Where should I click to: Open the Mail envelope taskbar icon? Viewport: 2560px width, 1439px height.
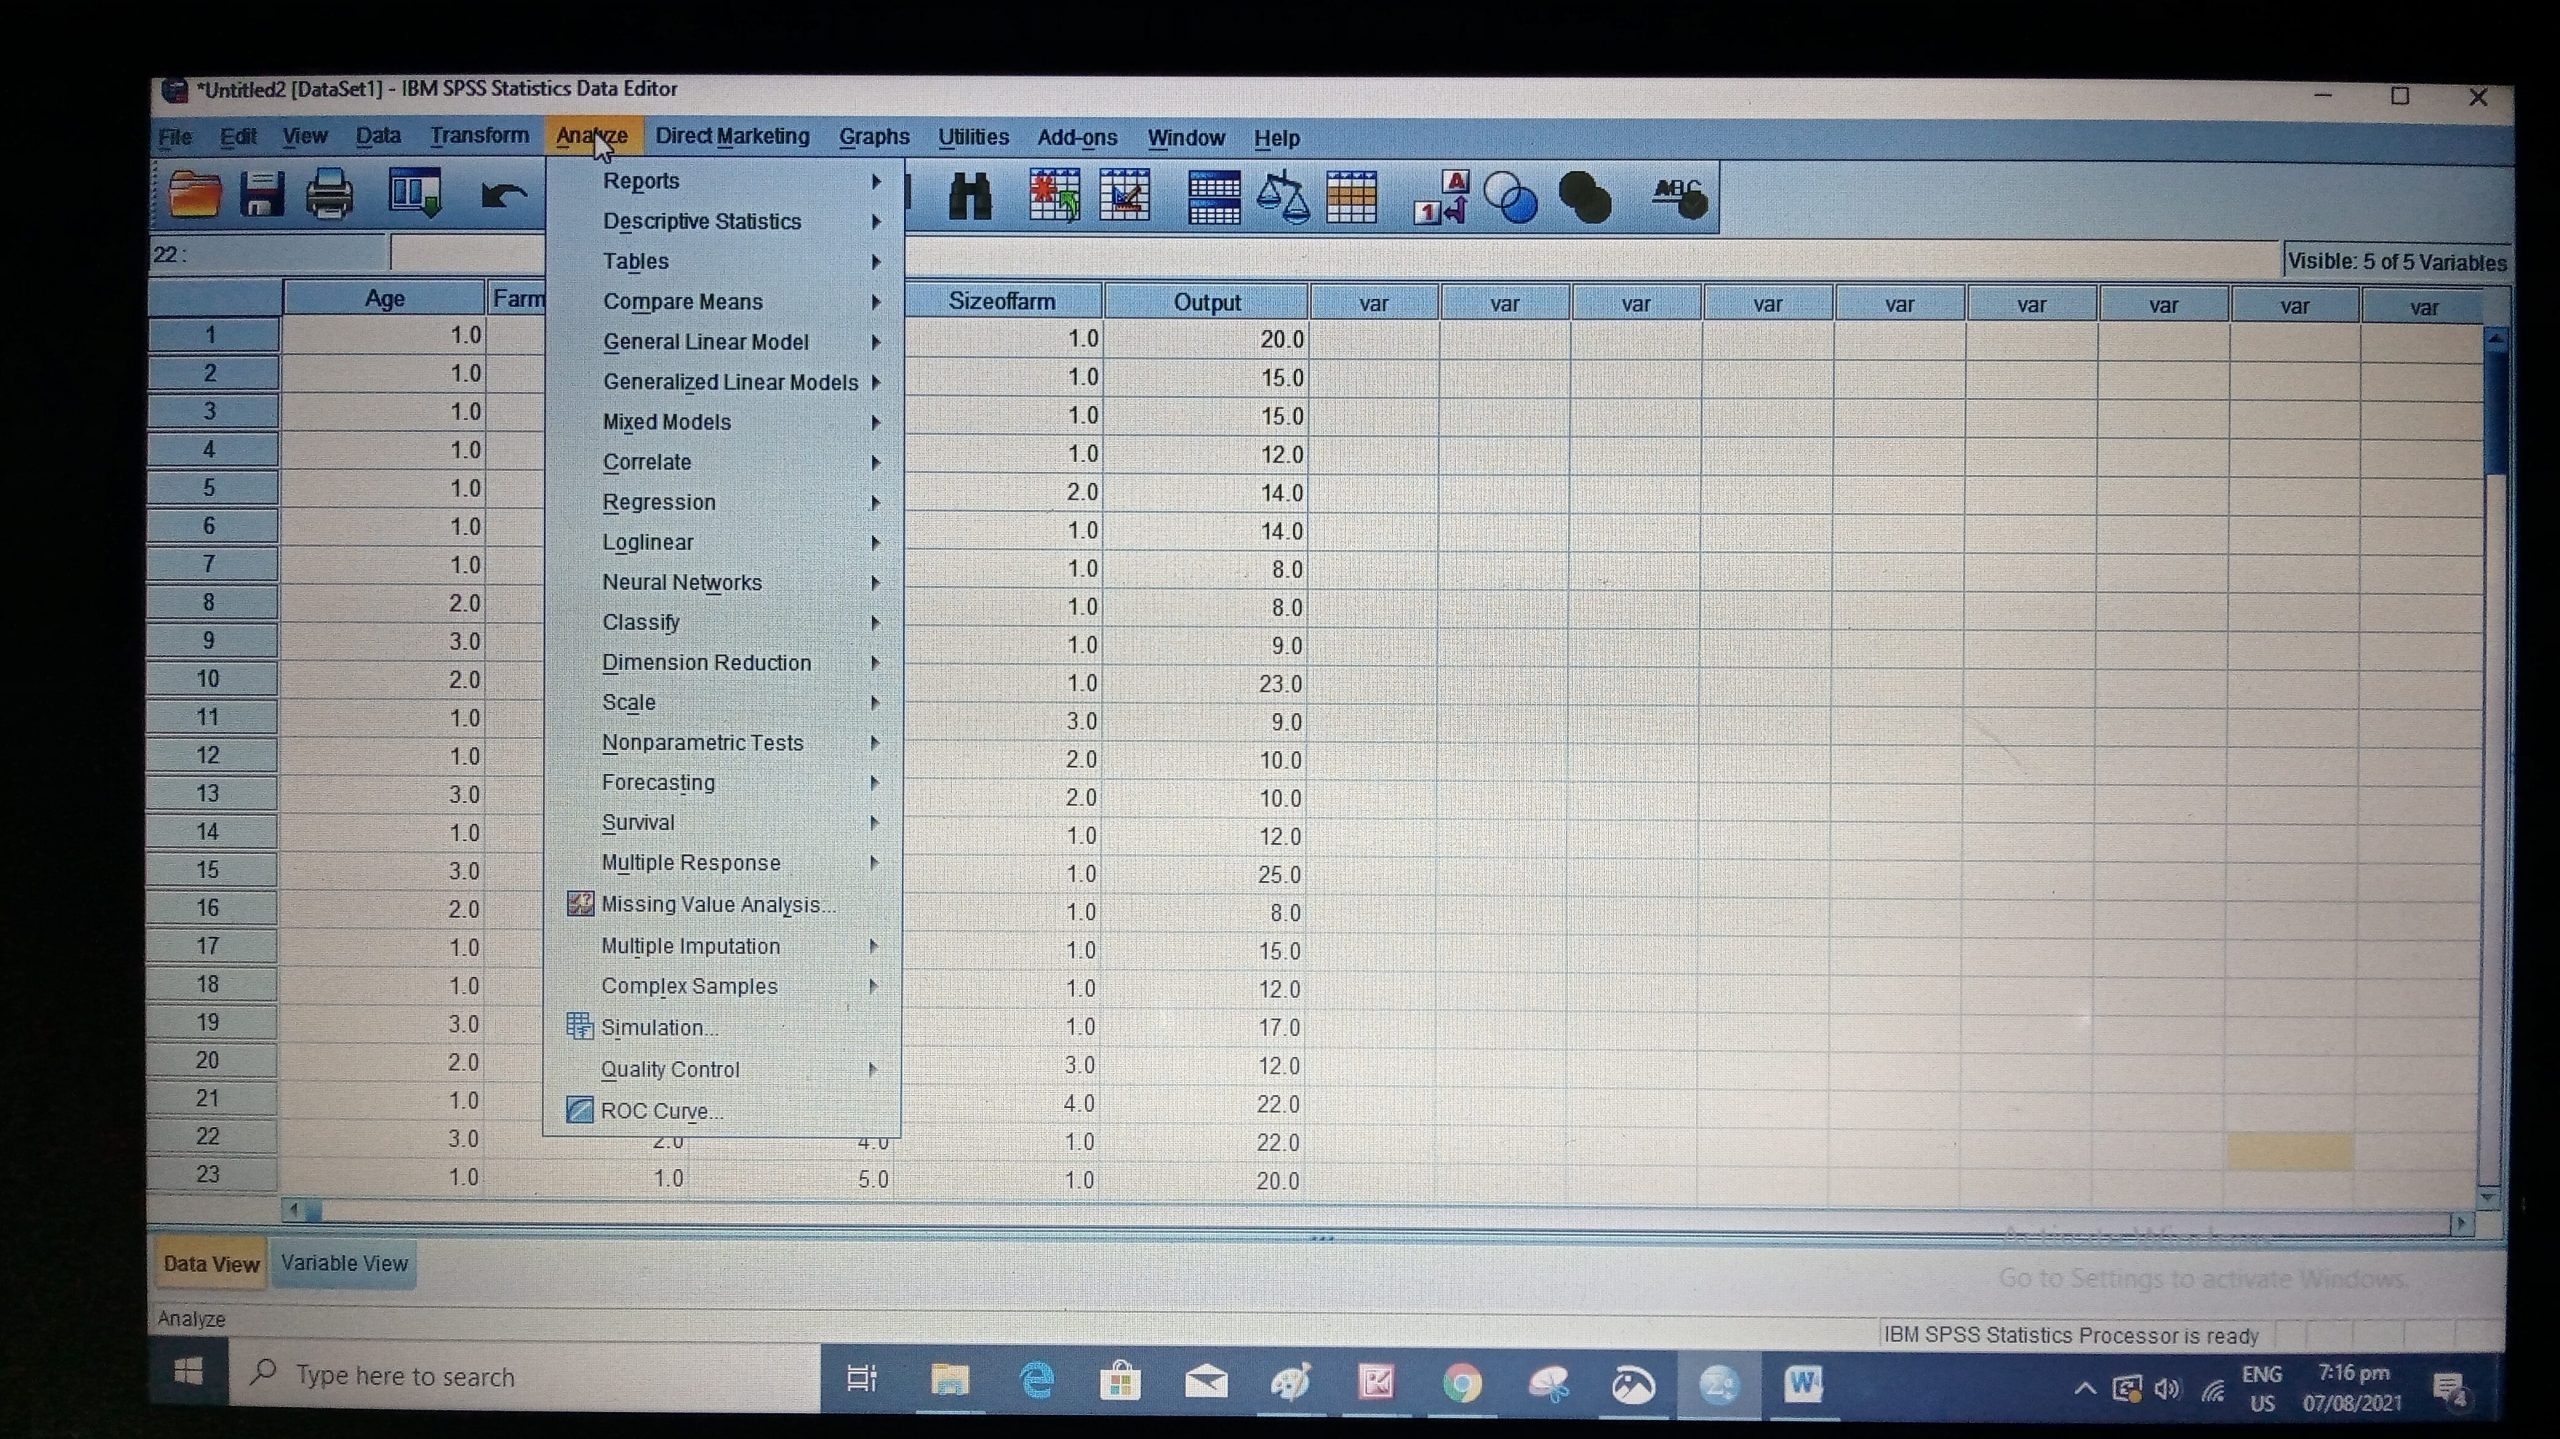click(1206, 1383)
